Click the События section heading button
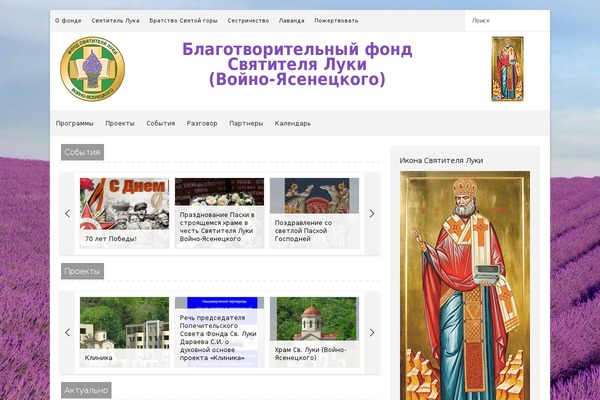This screenshot has width=600, height=400. pyautogui.click(x=82, y=152)
